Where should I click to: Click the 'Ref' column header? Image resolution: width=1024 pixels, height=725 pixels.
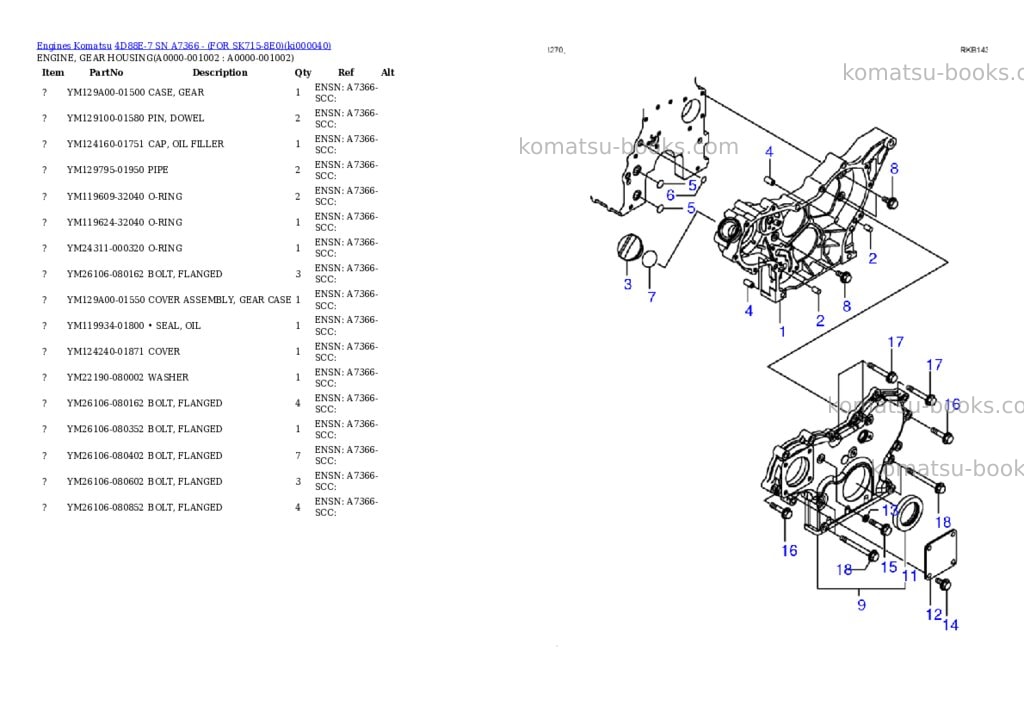tap(345, 72)
